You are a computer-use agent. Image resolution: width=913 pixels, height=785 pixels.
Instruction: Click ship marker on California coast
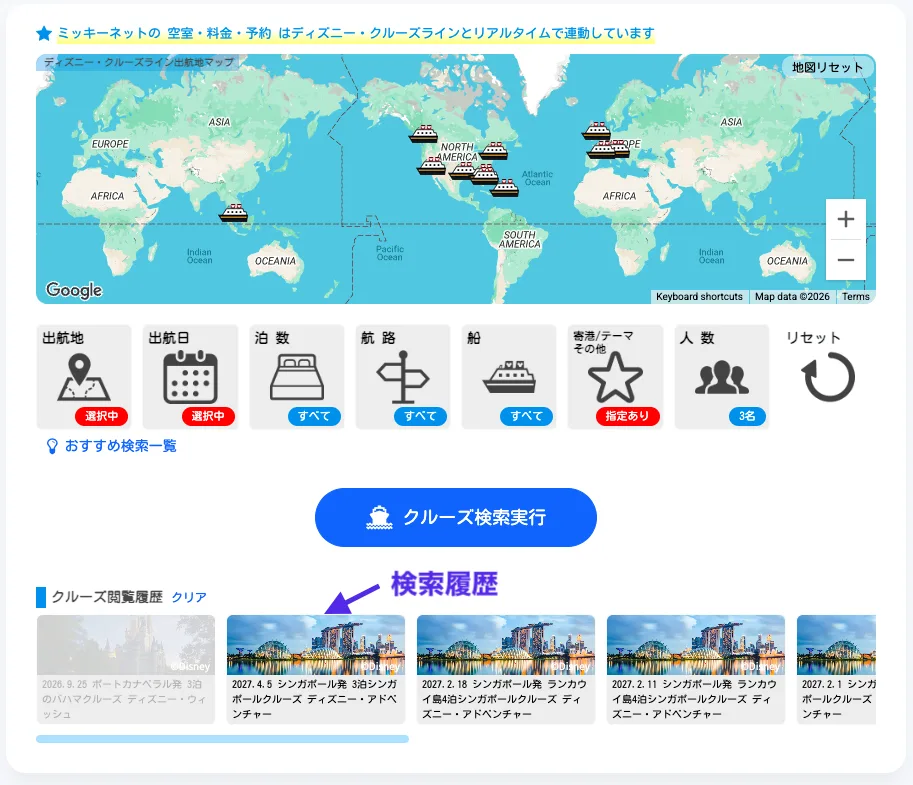click(x=431, y=166)
